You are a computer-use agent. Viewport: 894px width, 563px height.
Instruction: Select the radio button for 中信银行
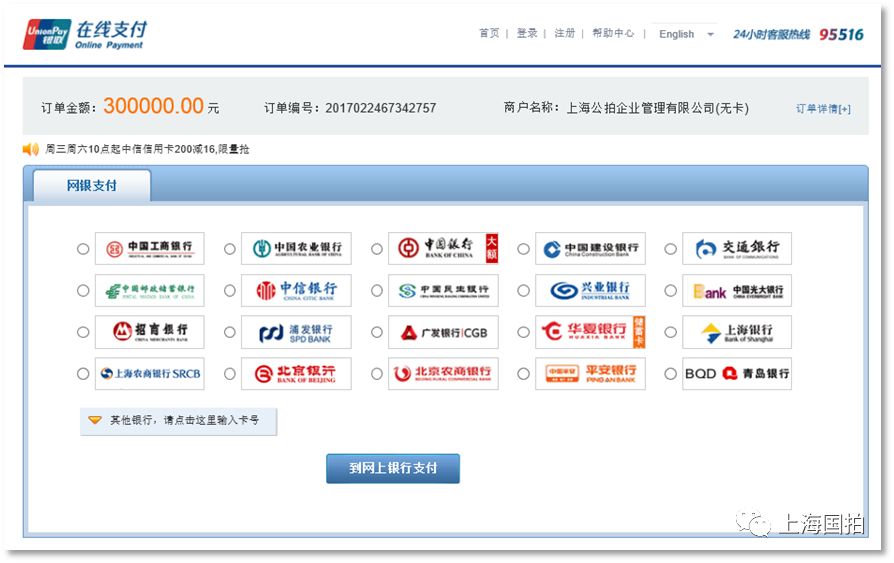[230, 291]
